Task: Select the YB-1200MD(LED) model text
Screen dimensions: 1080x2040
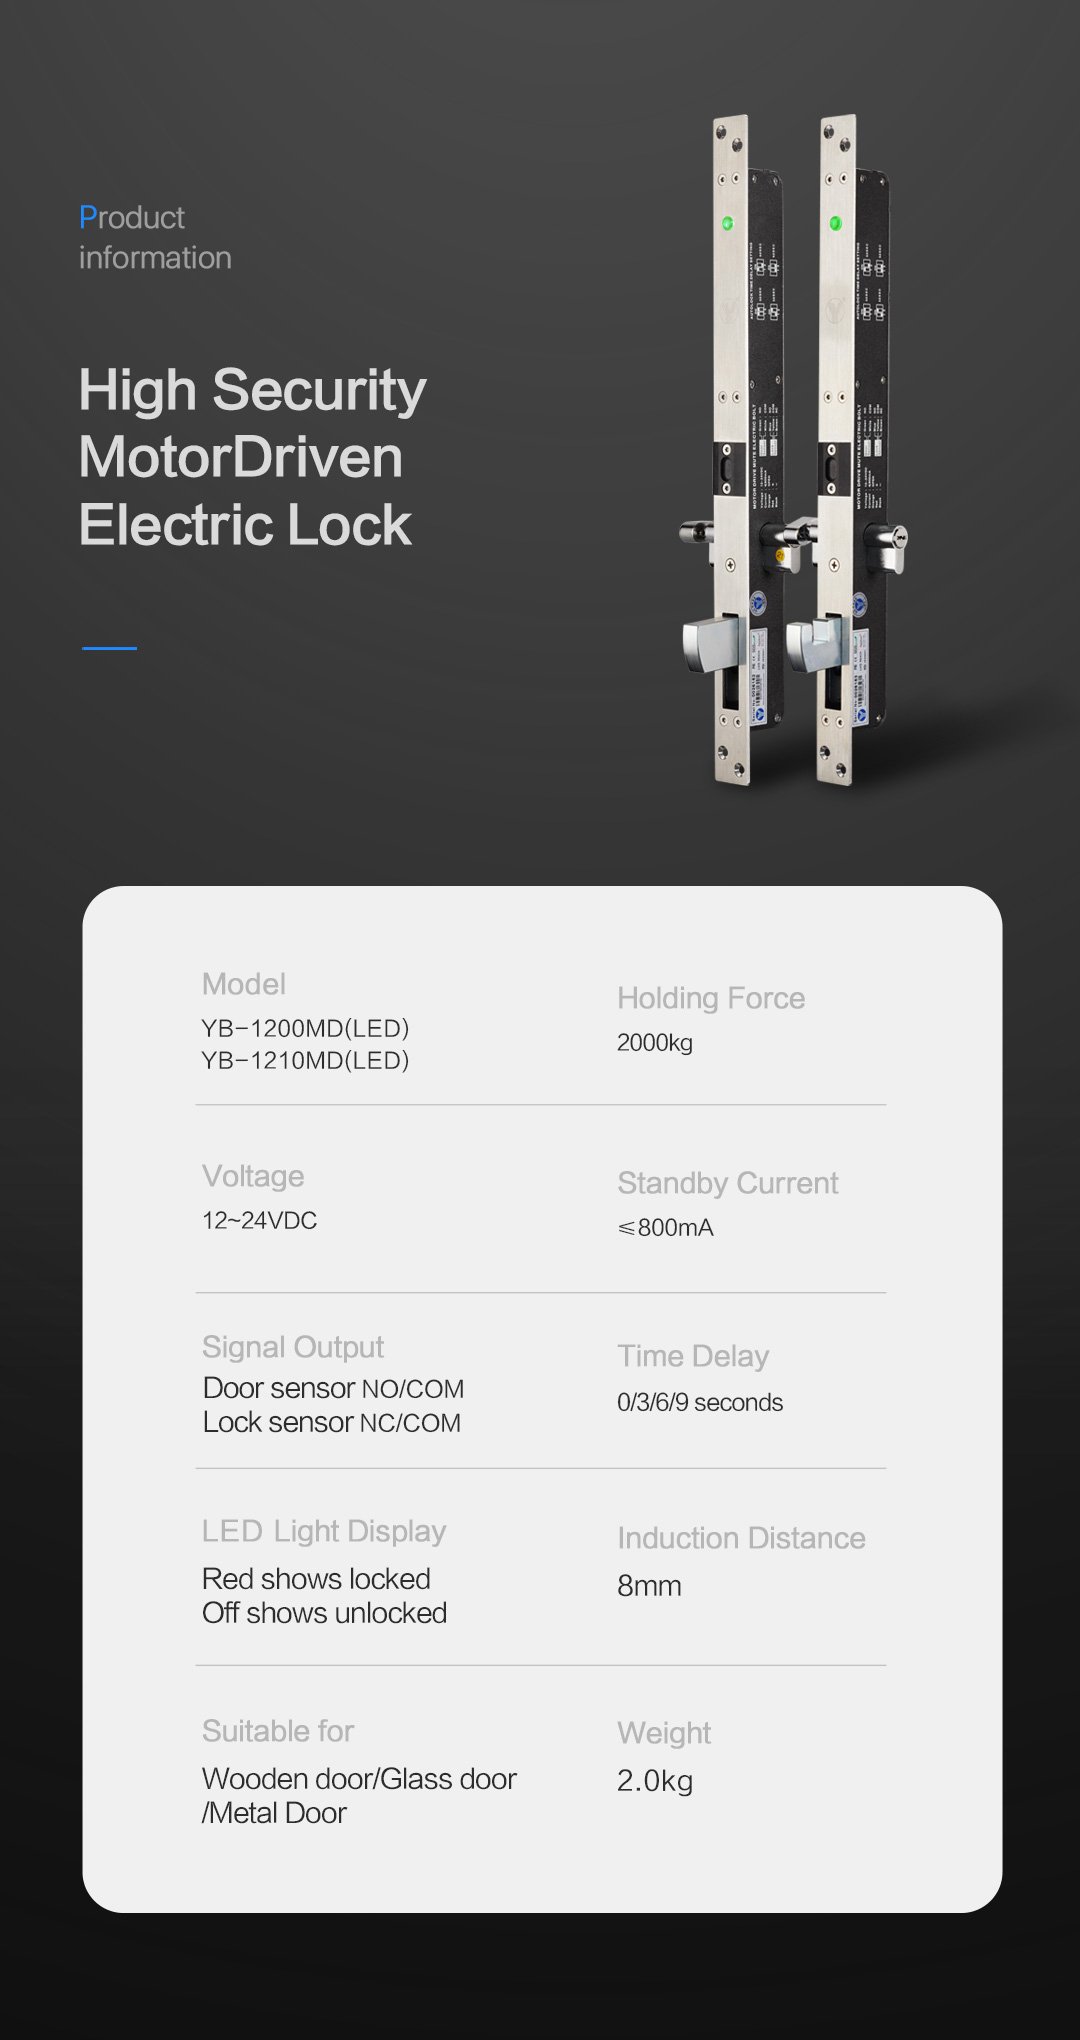Action: (x=305, y=1028)
